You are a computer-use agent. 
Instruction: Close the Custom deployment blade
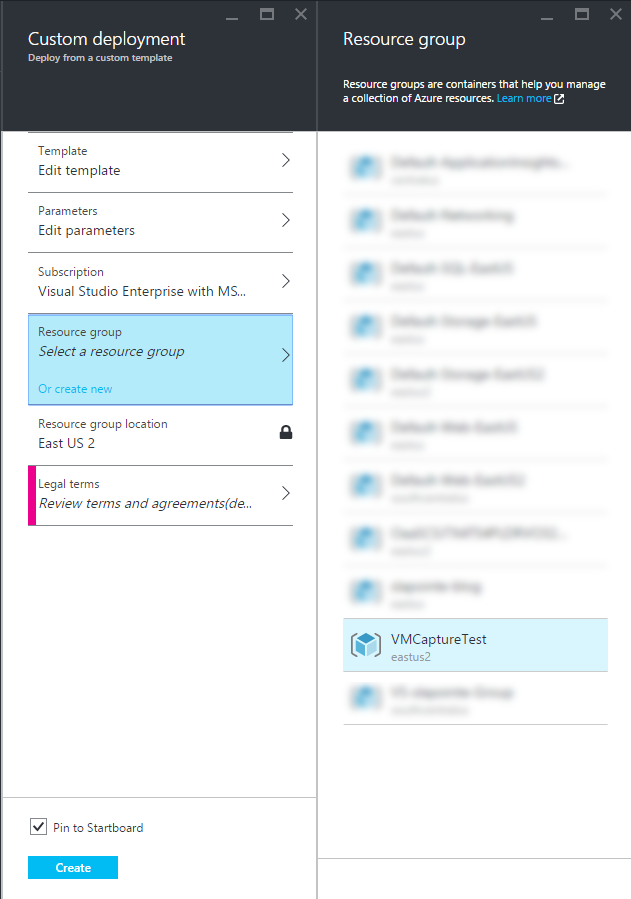point(300,14)
